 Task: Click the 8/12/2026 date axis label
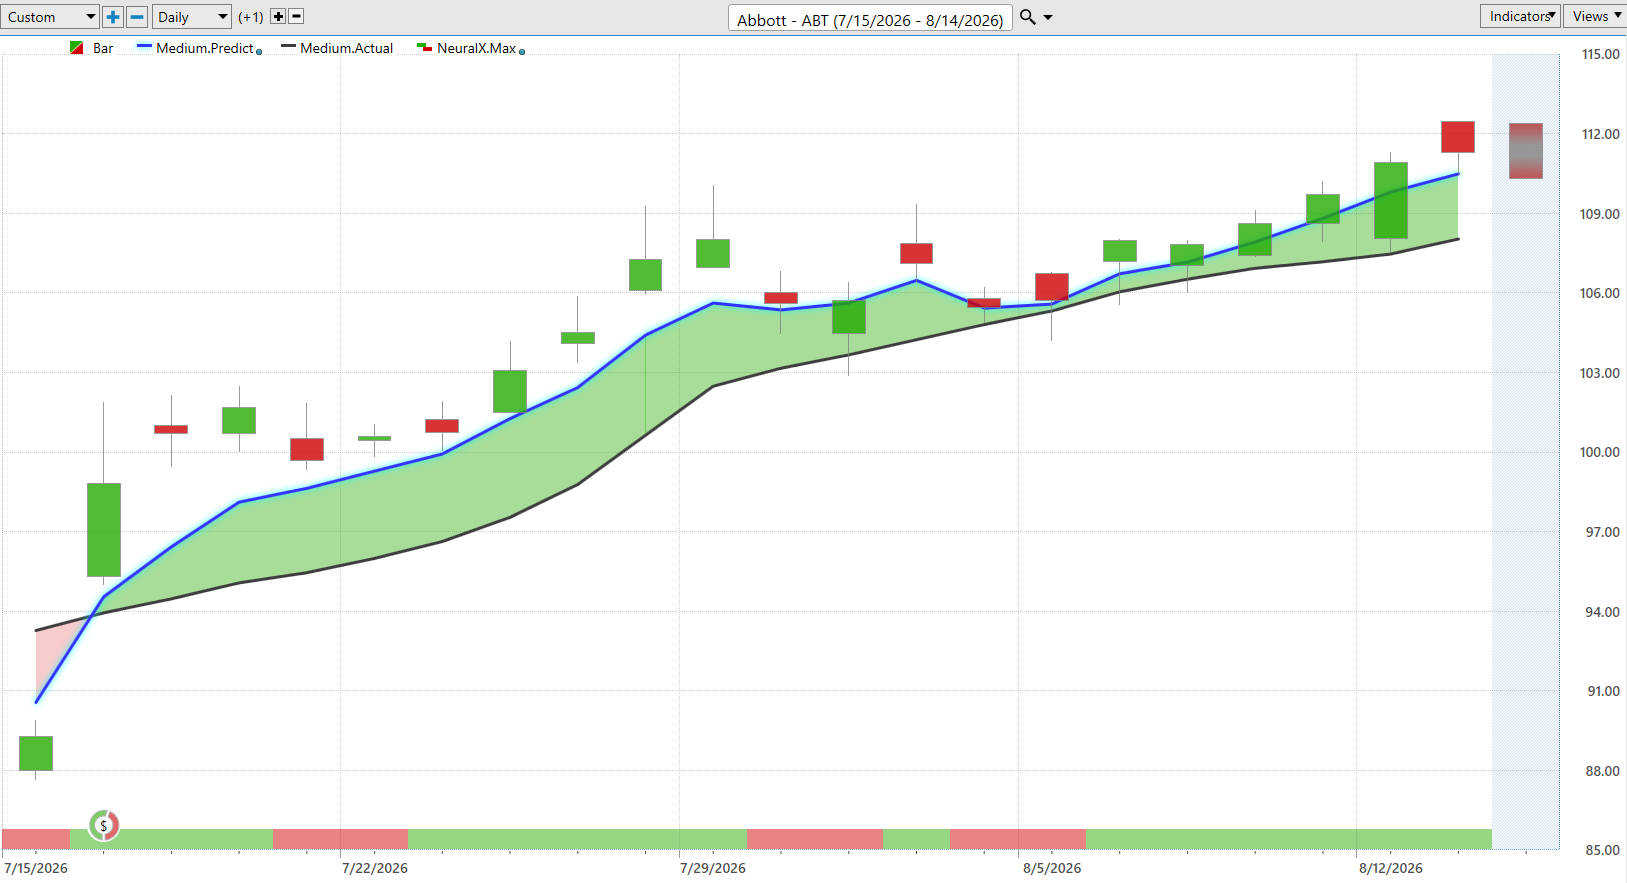tap(1390, 868)
